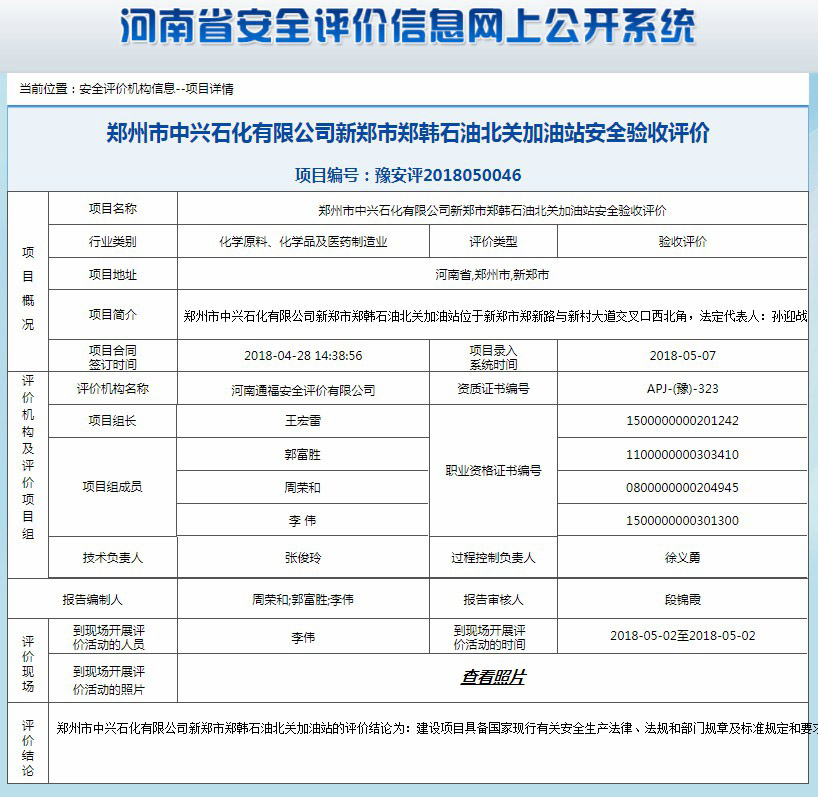The height and width of the screenshot is (797, 818).
Task: Click the project introduction description text
Action: point(495,316)
